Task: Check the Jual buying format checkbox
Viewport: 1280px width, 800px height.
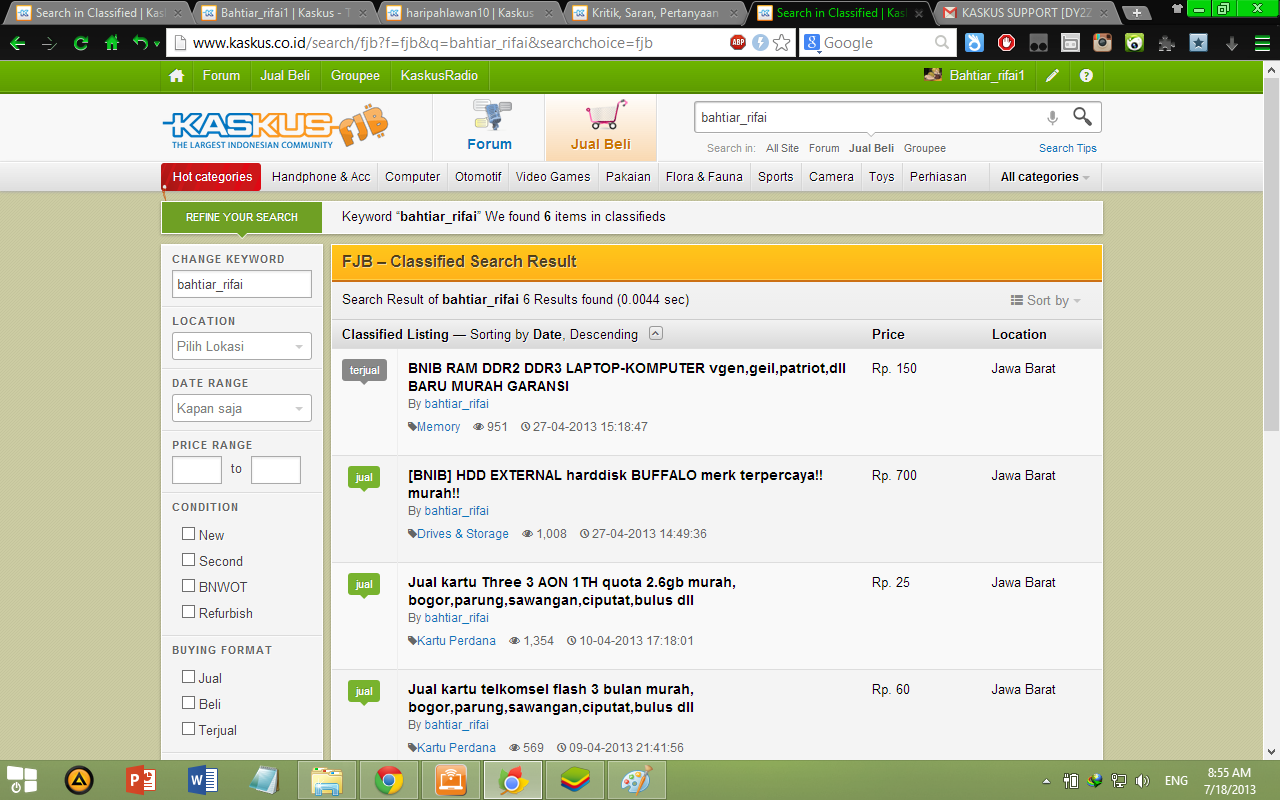Action: tap(188, 677)
